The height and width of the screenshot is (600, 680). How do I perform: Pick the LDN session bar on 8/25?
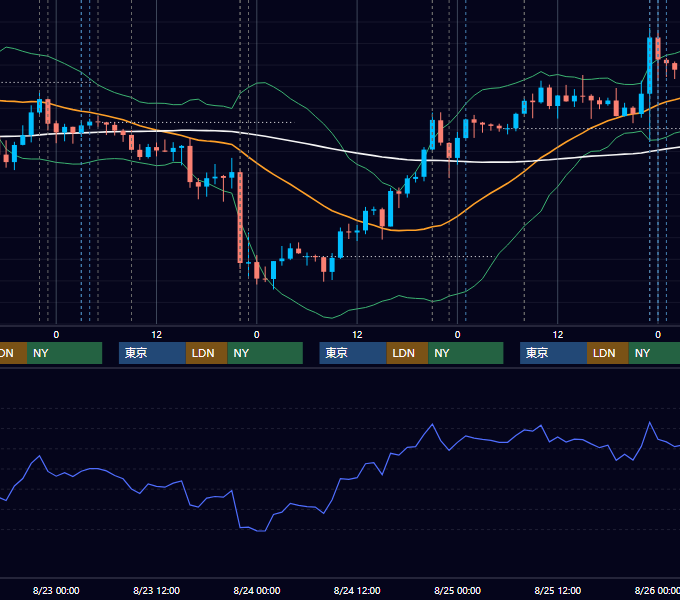[608, 353]
